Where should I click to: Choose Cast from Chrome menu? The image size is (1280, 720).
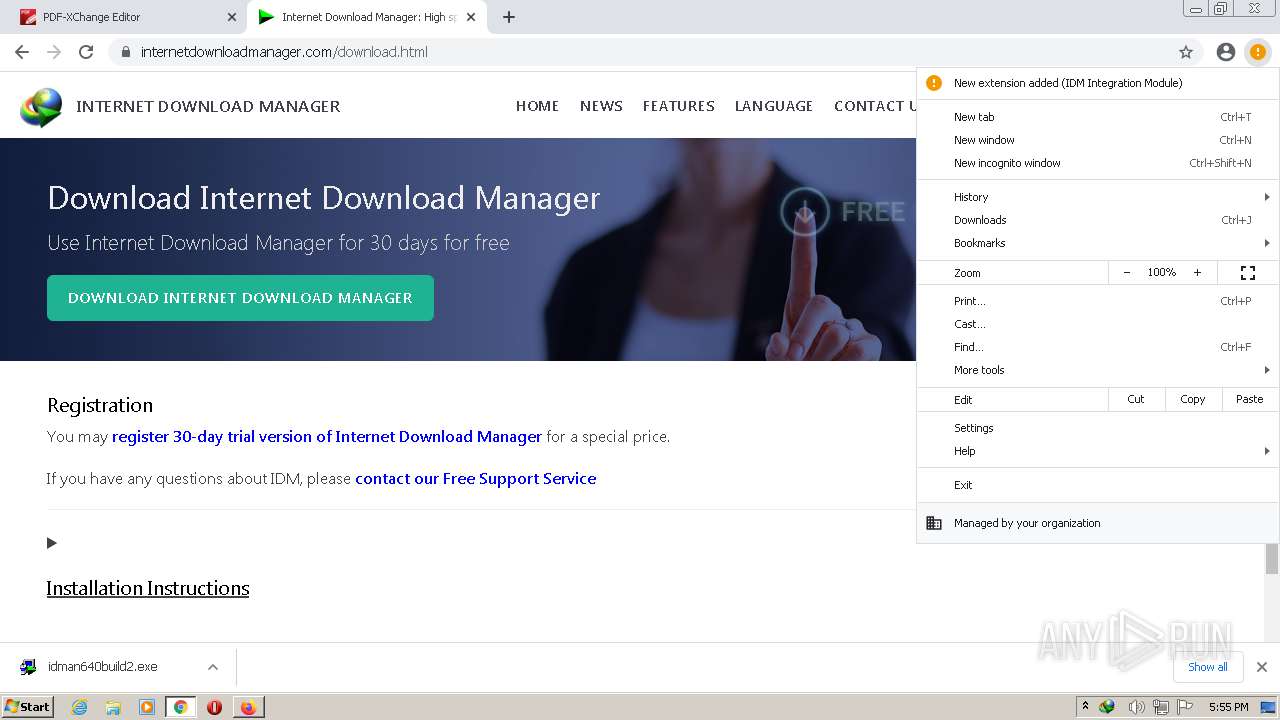1098,324
